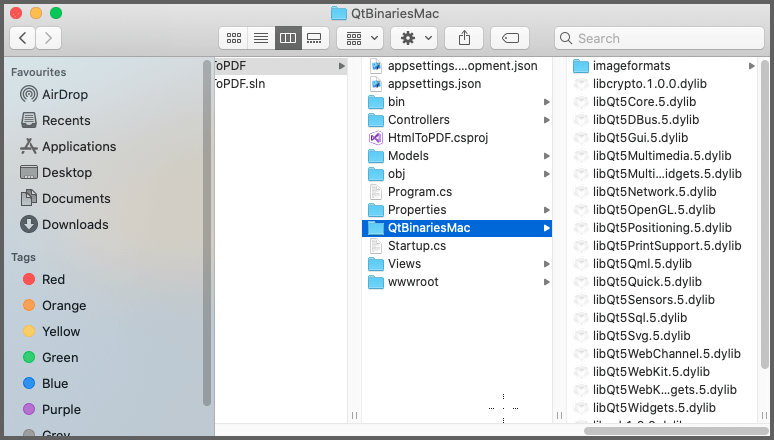This screenshot has height=442, width=774.
Task: Expand the obj folder arrow
Action: point(546,174)
